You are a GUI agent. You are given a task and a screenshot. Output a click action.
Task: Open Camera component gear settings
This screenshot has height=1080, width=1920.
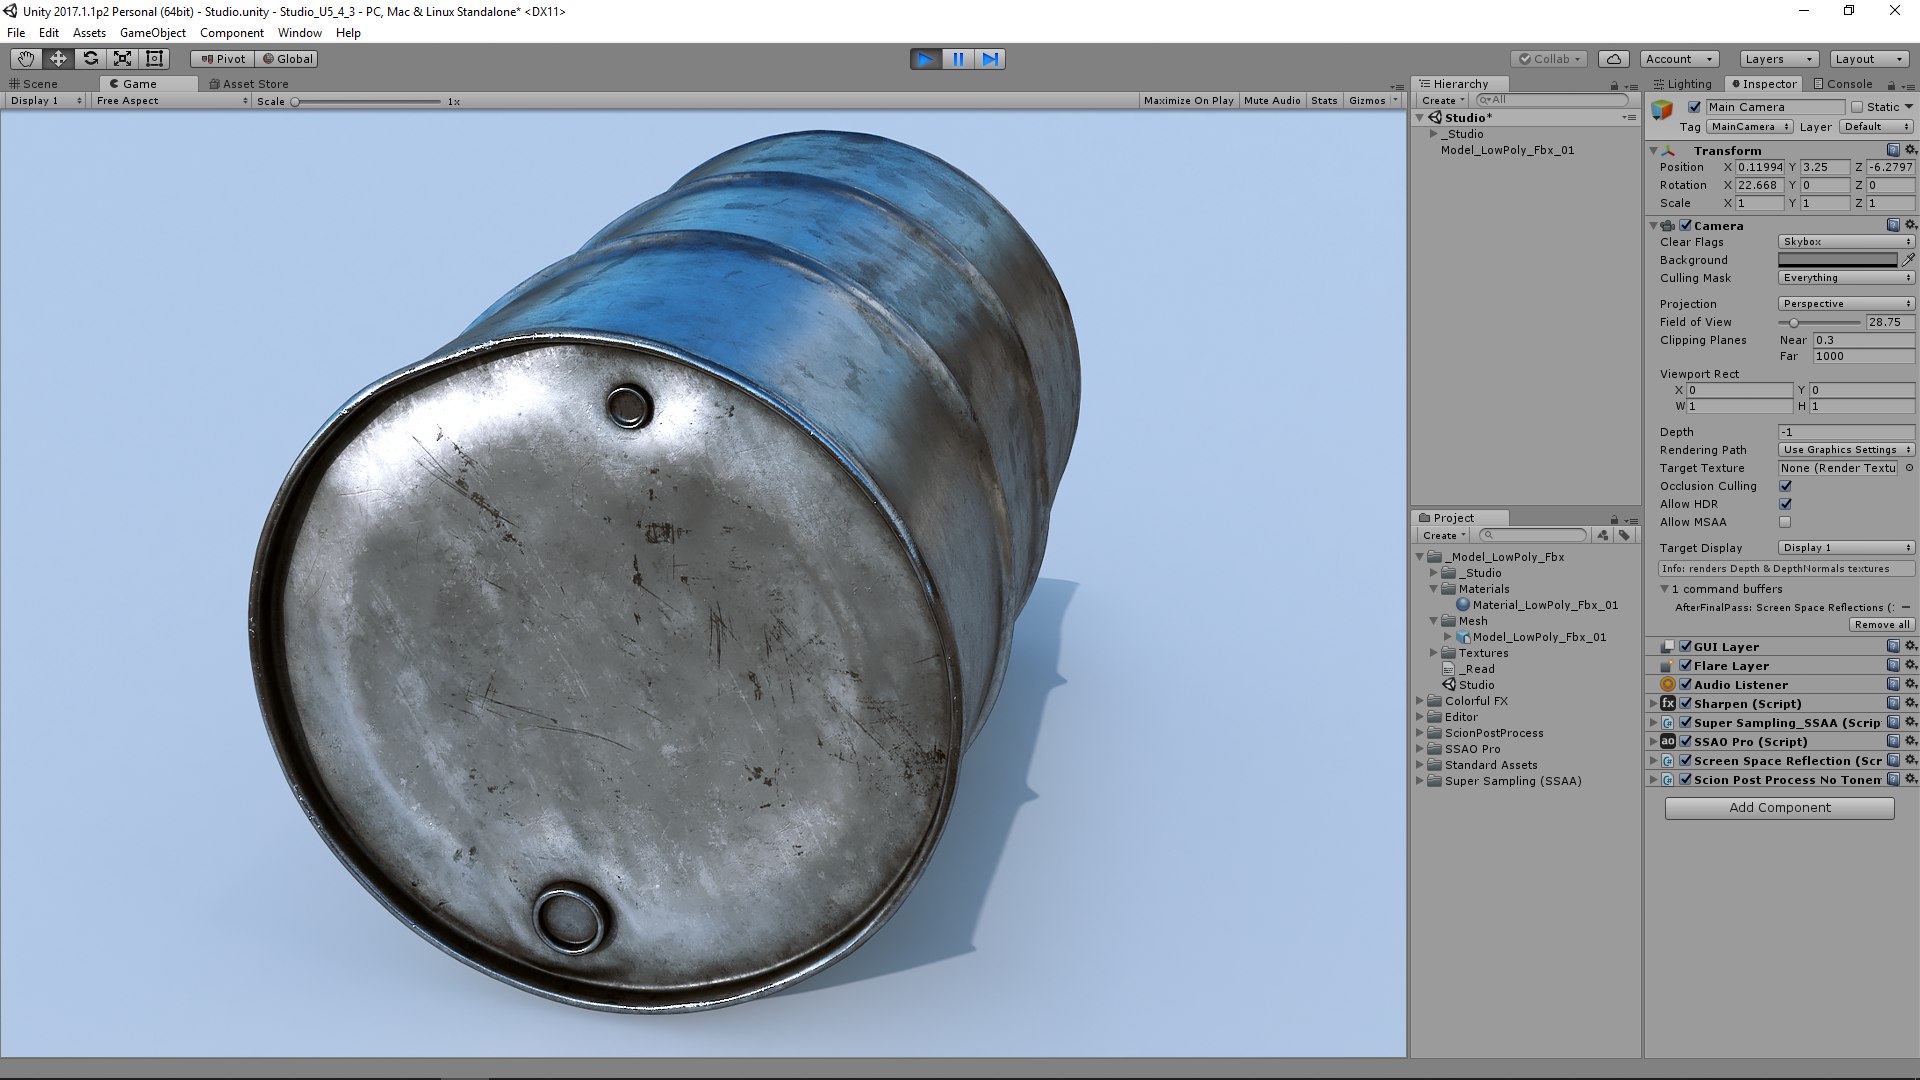click(x=1910, y=225)
